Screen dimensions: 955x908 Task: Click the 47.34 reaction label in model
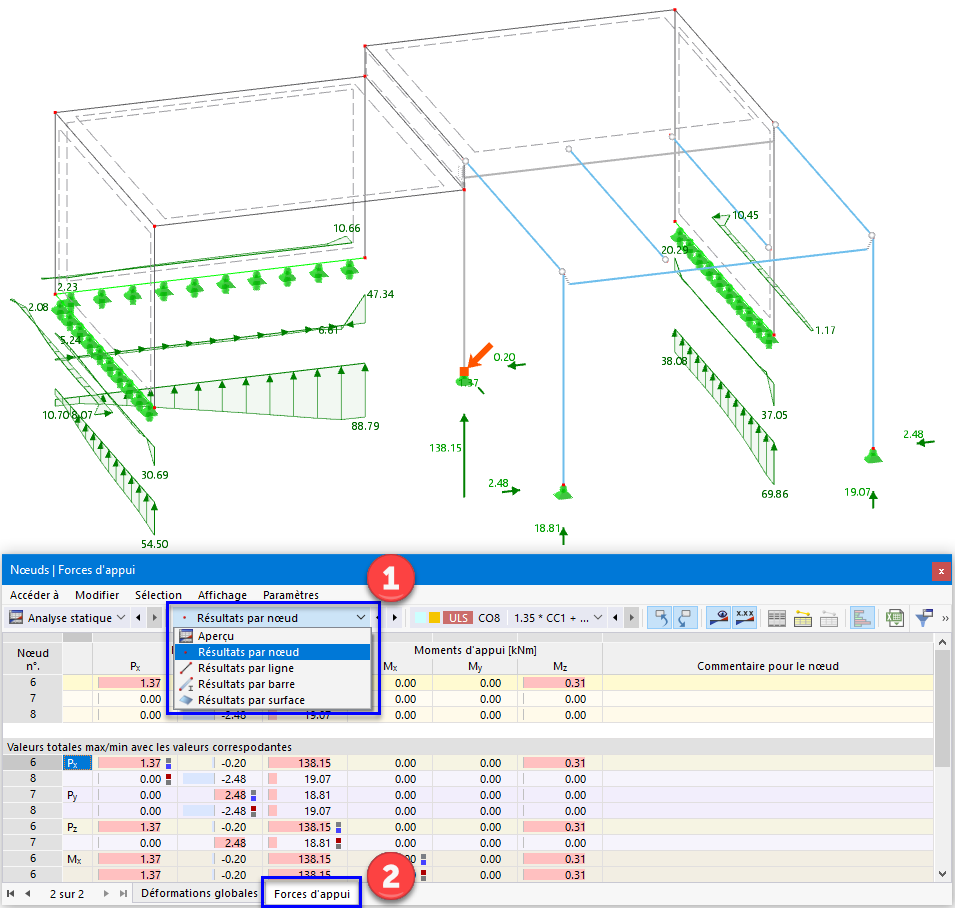click(380, 294)
